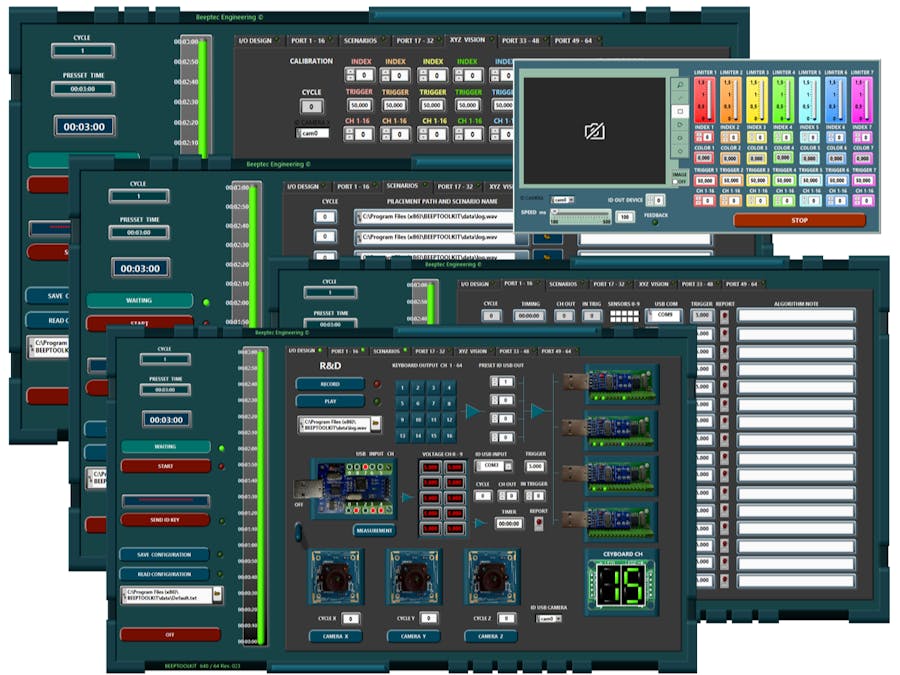Image resolution: width=900 pixels, height=675 pixels.
Task: Click the SENSORS 0-9 indicator grid in Port 1-16 window
Action: click(624, 316)
